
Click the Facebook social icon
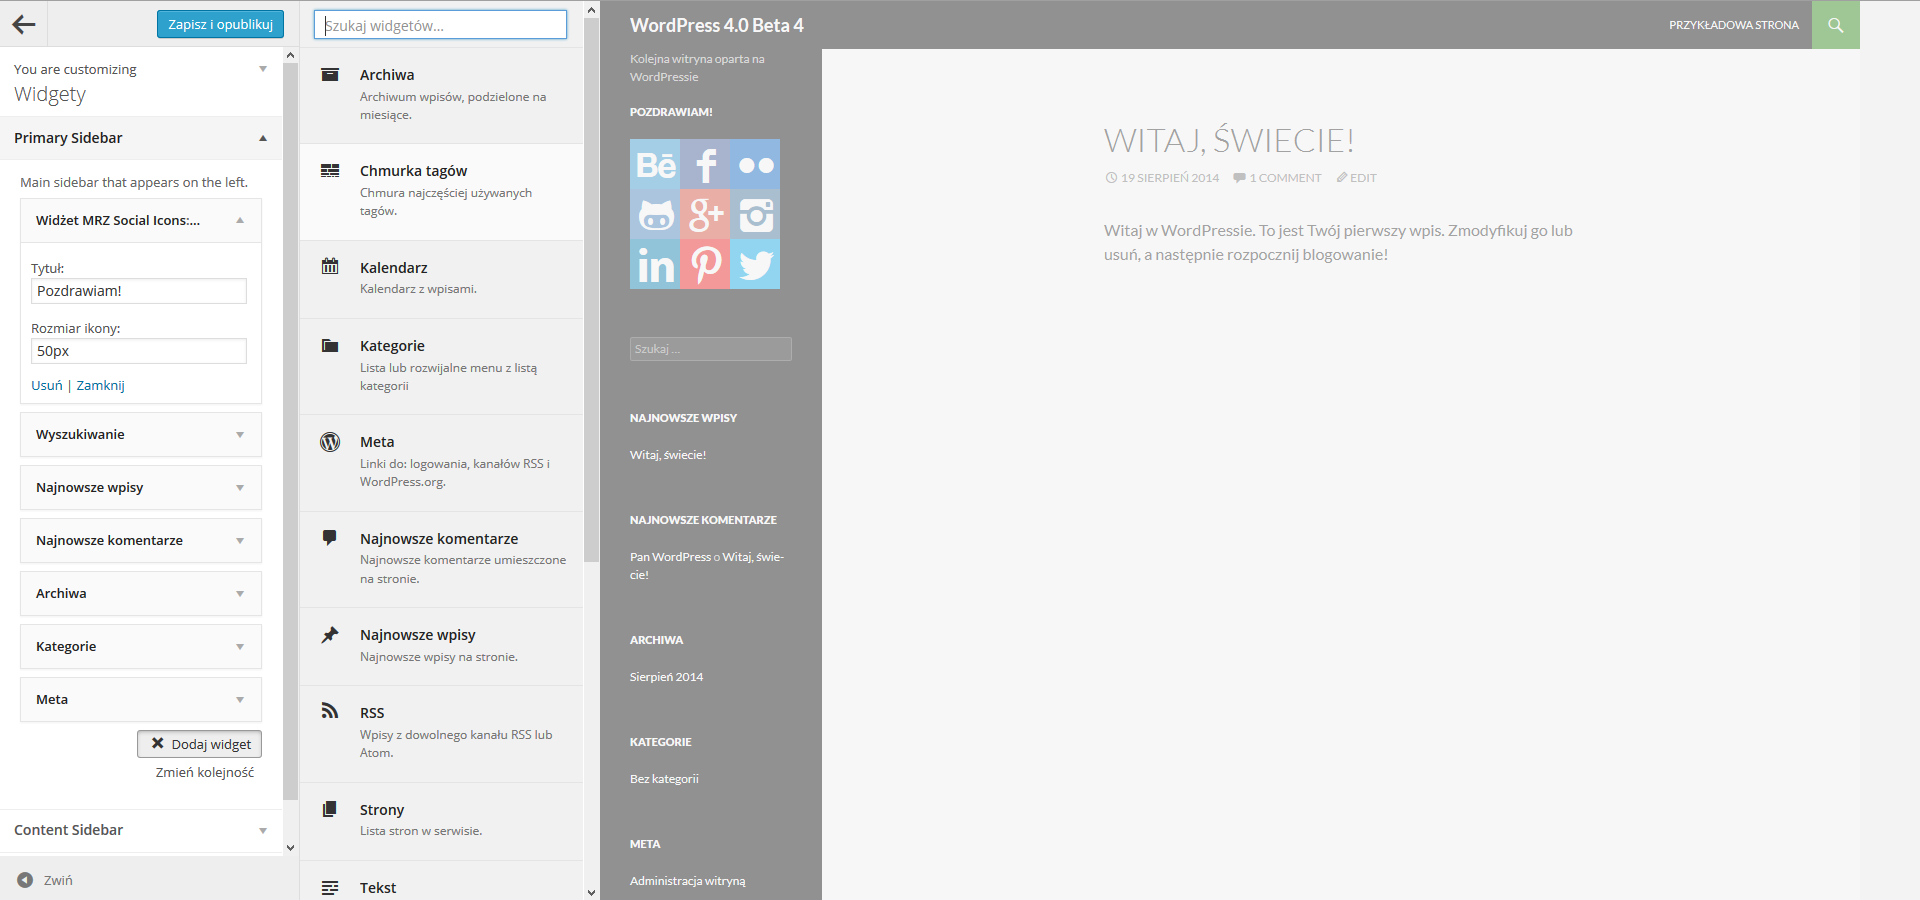(705, 164)
